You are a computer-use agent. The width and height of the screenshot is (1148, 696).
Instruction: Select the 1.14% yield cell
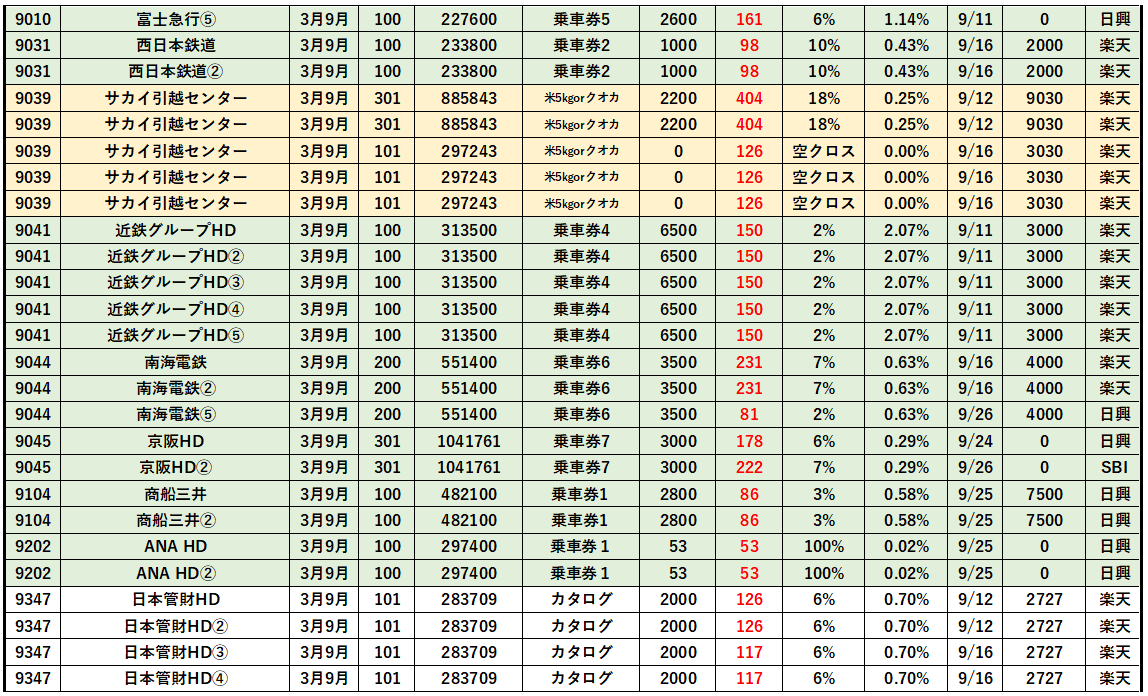tap(906, 19)
